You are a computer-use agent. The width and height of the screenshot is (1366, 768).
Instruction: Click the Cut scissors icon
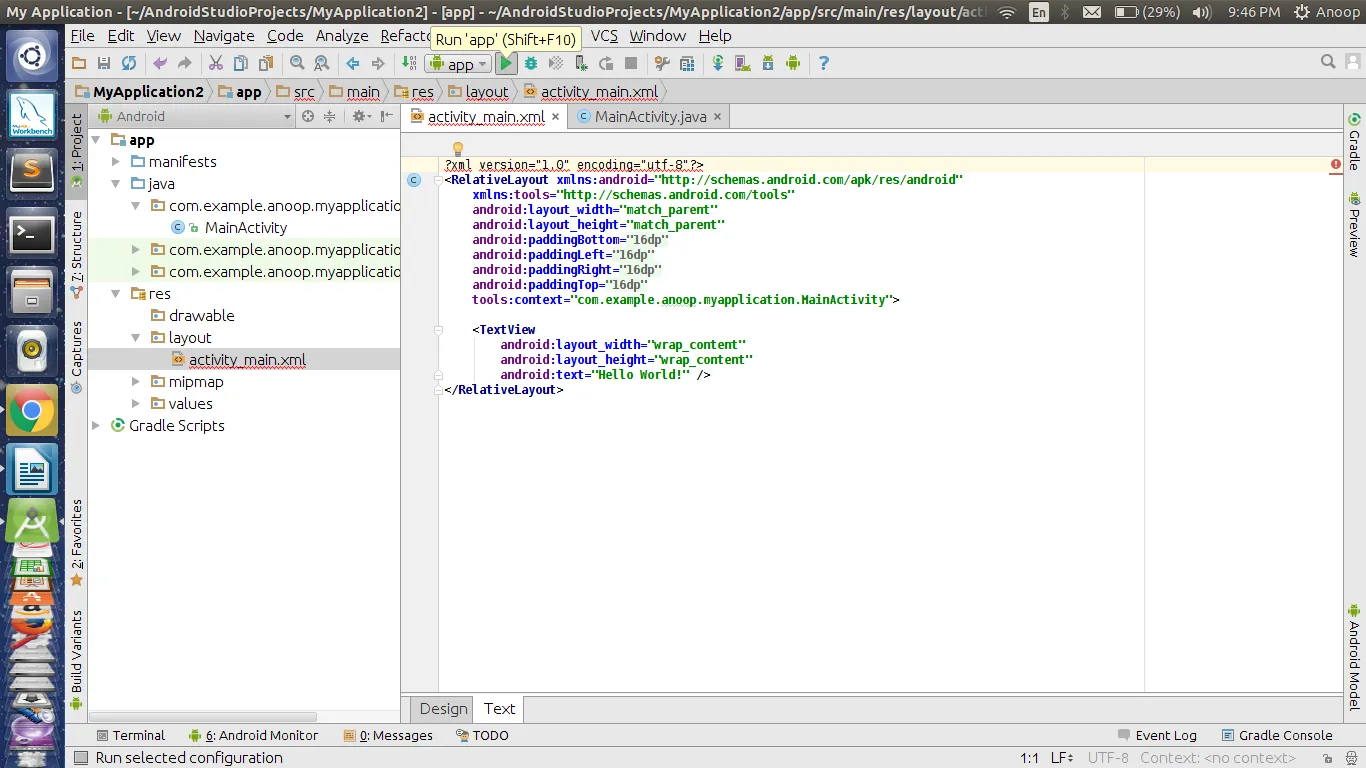[215, 63]
